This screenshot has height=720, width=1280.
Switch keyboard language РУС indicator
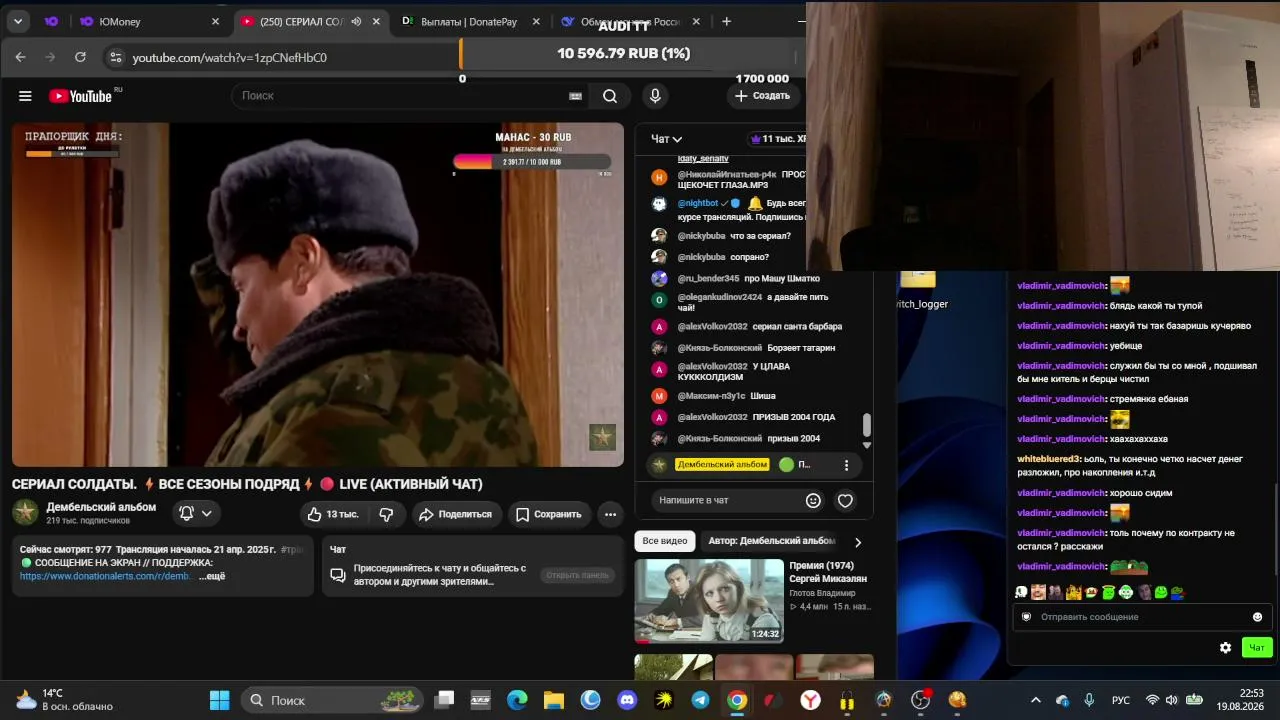pyautogui.click(x=1121, y=700)
